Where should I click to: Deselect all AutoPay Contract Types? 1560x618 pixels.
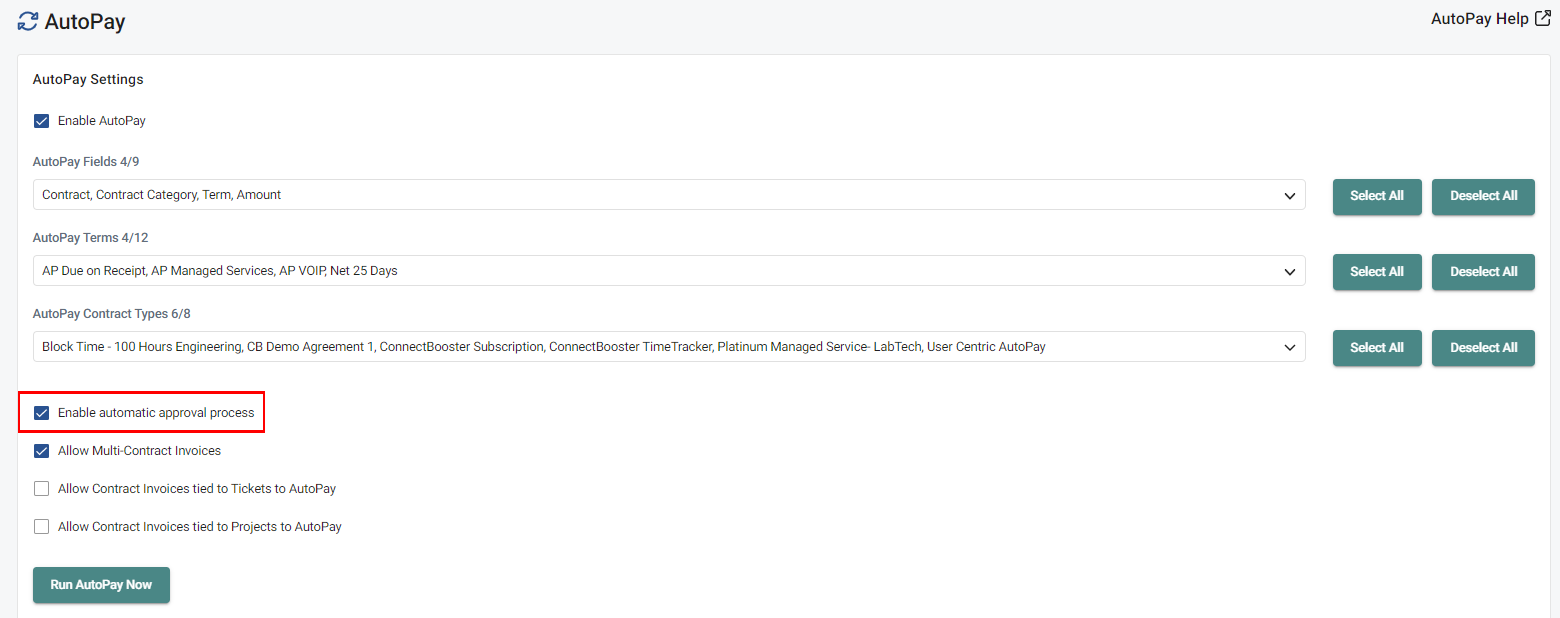click(x=1483, y=347)
